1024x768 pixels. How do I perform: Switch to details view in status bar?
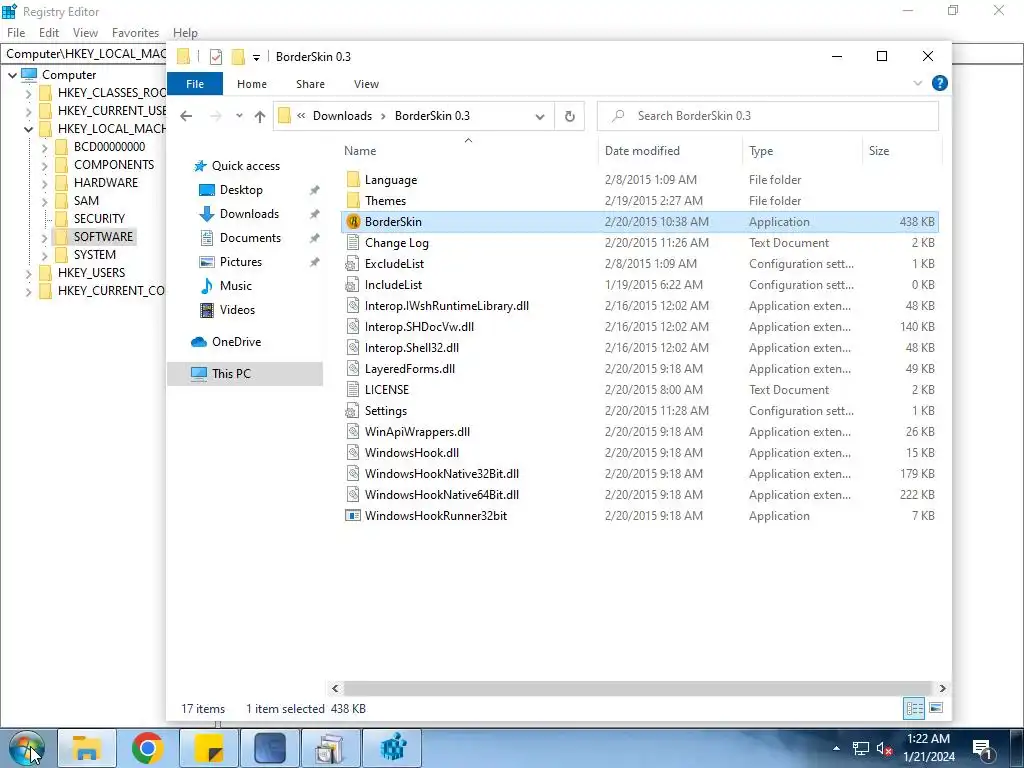[x=914, y=708]
